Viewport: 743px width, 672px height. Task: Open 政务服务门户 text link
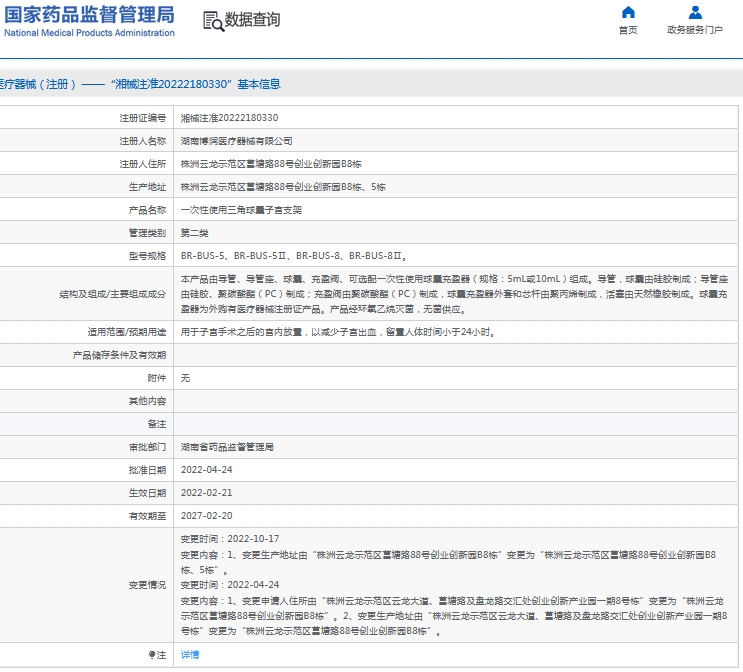pos(695,30)
